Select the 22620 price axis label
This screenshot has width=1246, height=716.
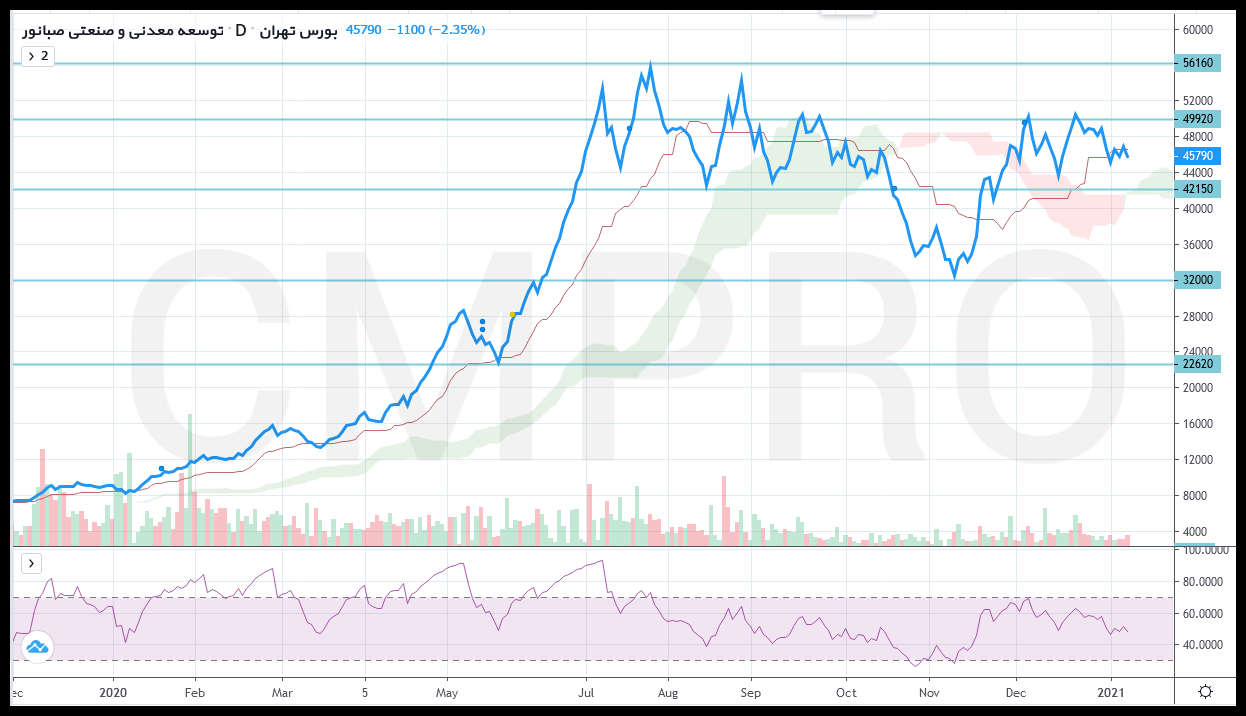[x=1197, y=364]
